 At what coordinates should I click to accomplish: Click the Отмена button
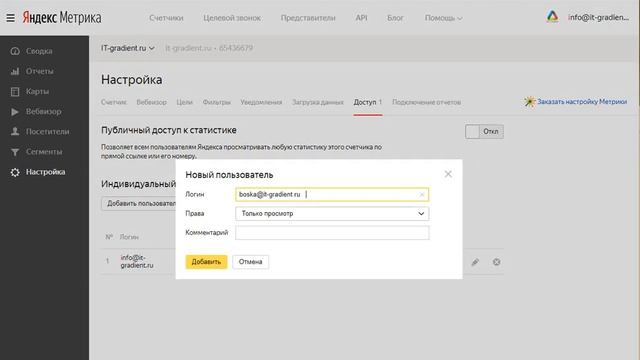tap(250, 262)
